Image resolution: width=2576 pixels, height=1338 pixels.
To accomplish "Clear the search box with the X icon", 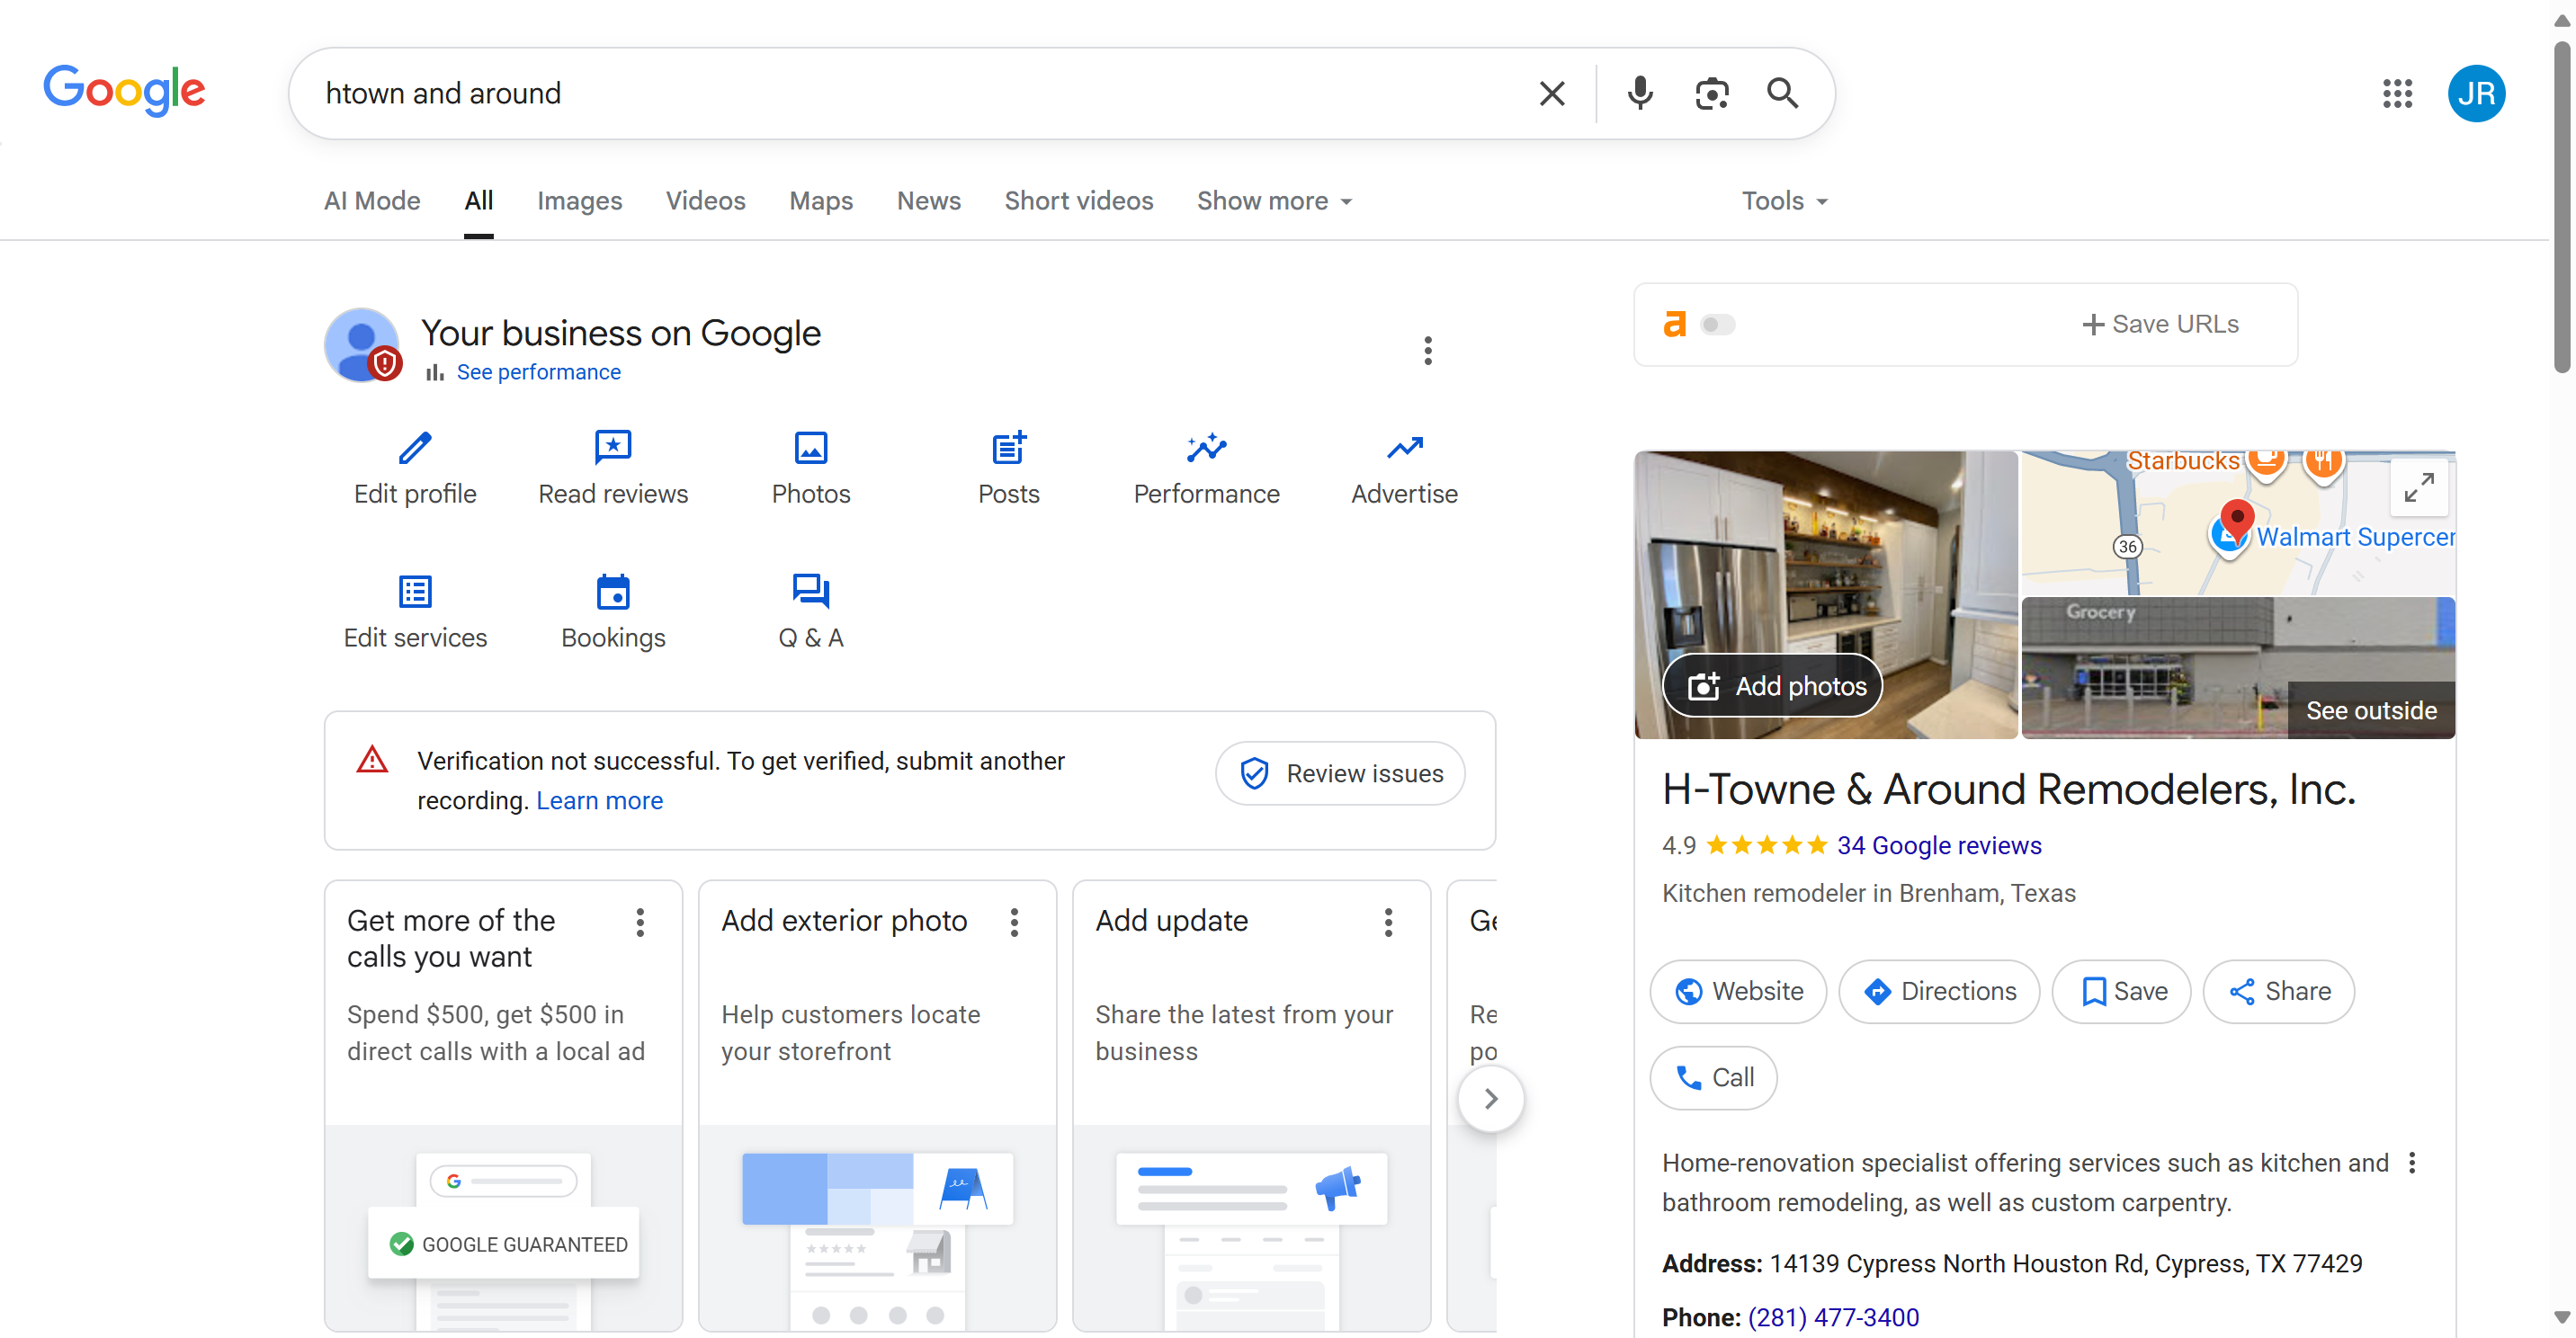I will pyautogui.click(x=1551, y=93).
